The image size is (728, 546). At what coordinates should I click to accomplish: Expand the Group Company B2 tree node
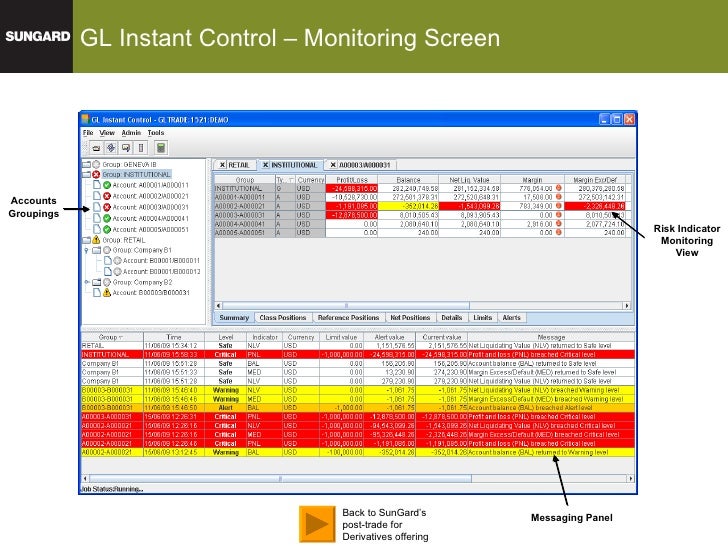[86, 282]
